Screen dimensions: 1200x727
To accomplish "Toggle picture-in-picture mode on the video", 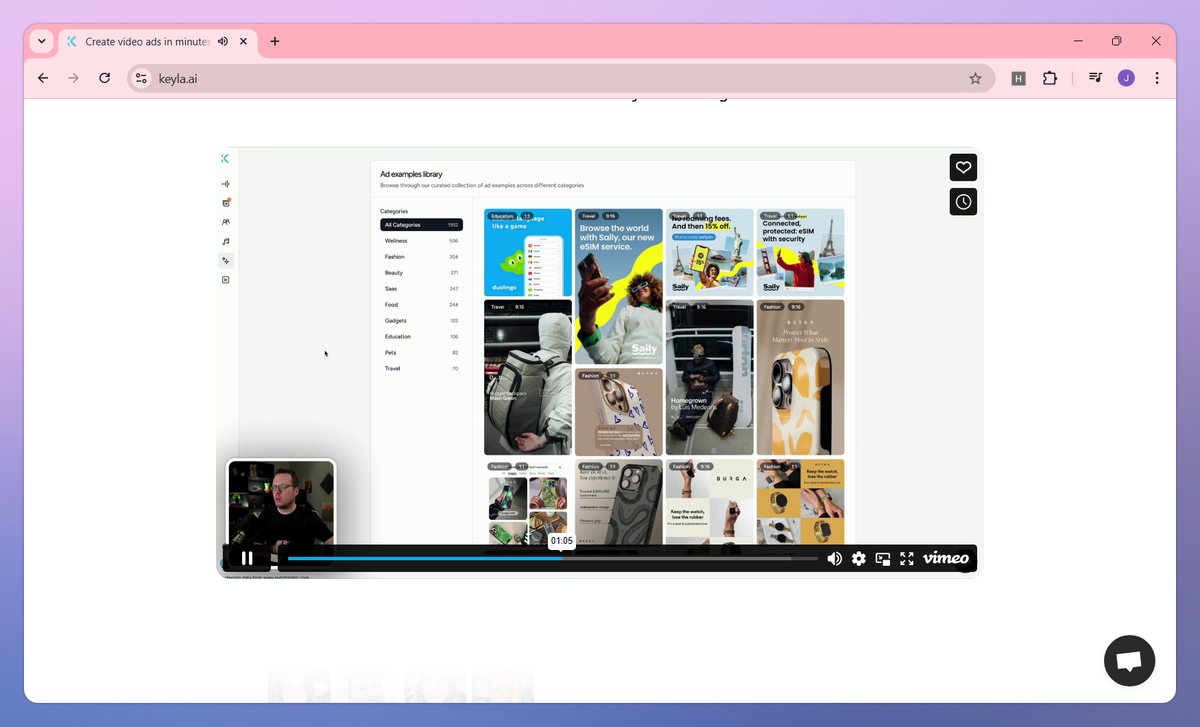I will pos(882,559).
